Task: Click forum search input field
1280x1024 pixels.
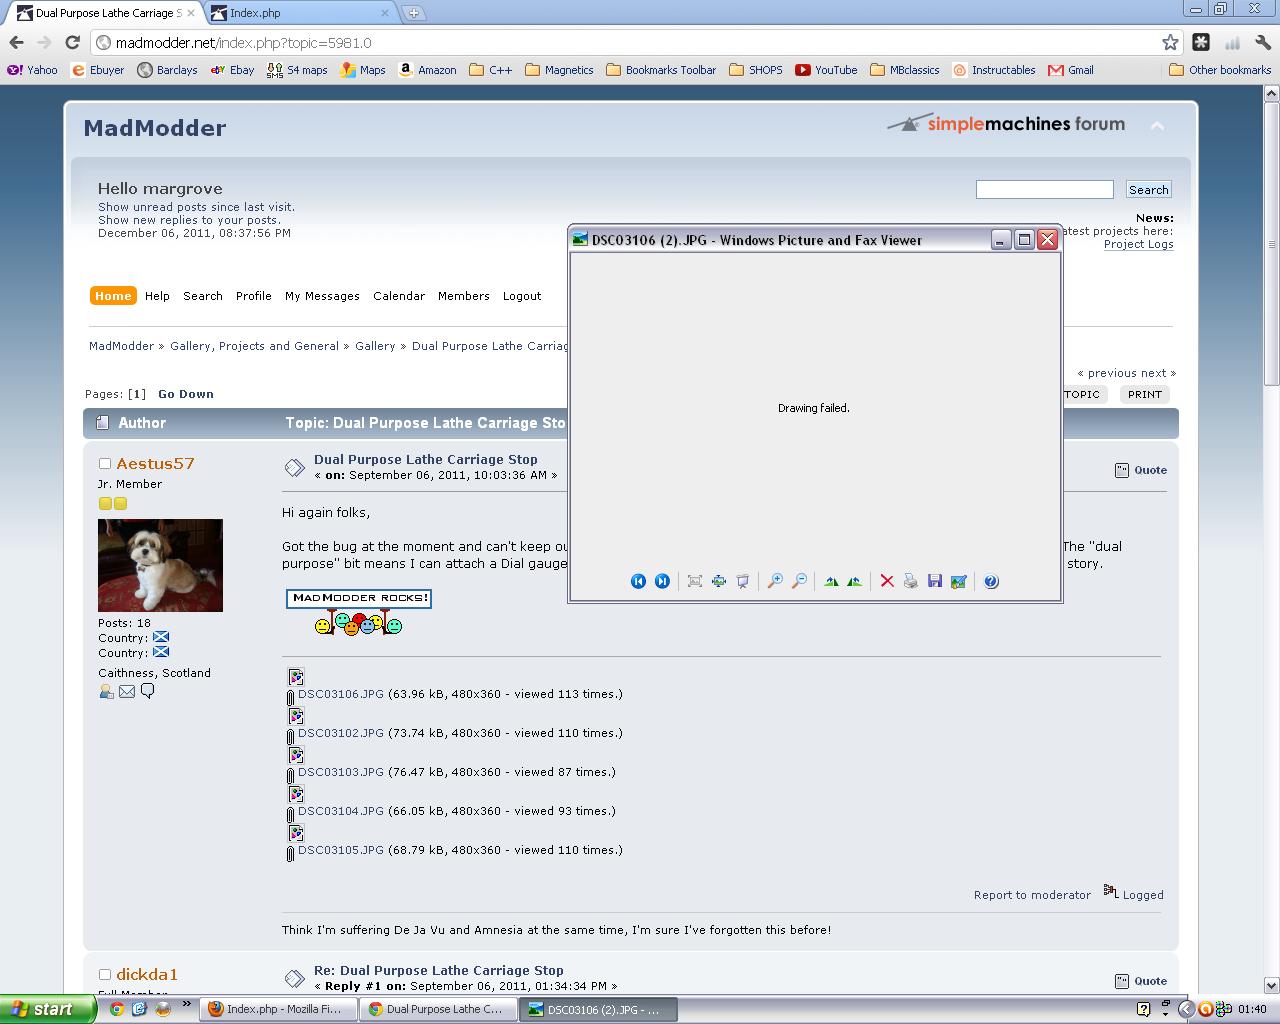Action: (1044, 189)
